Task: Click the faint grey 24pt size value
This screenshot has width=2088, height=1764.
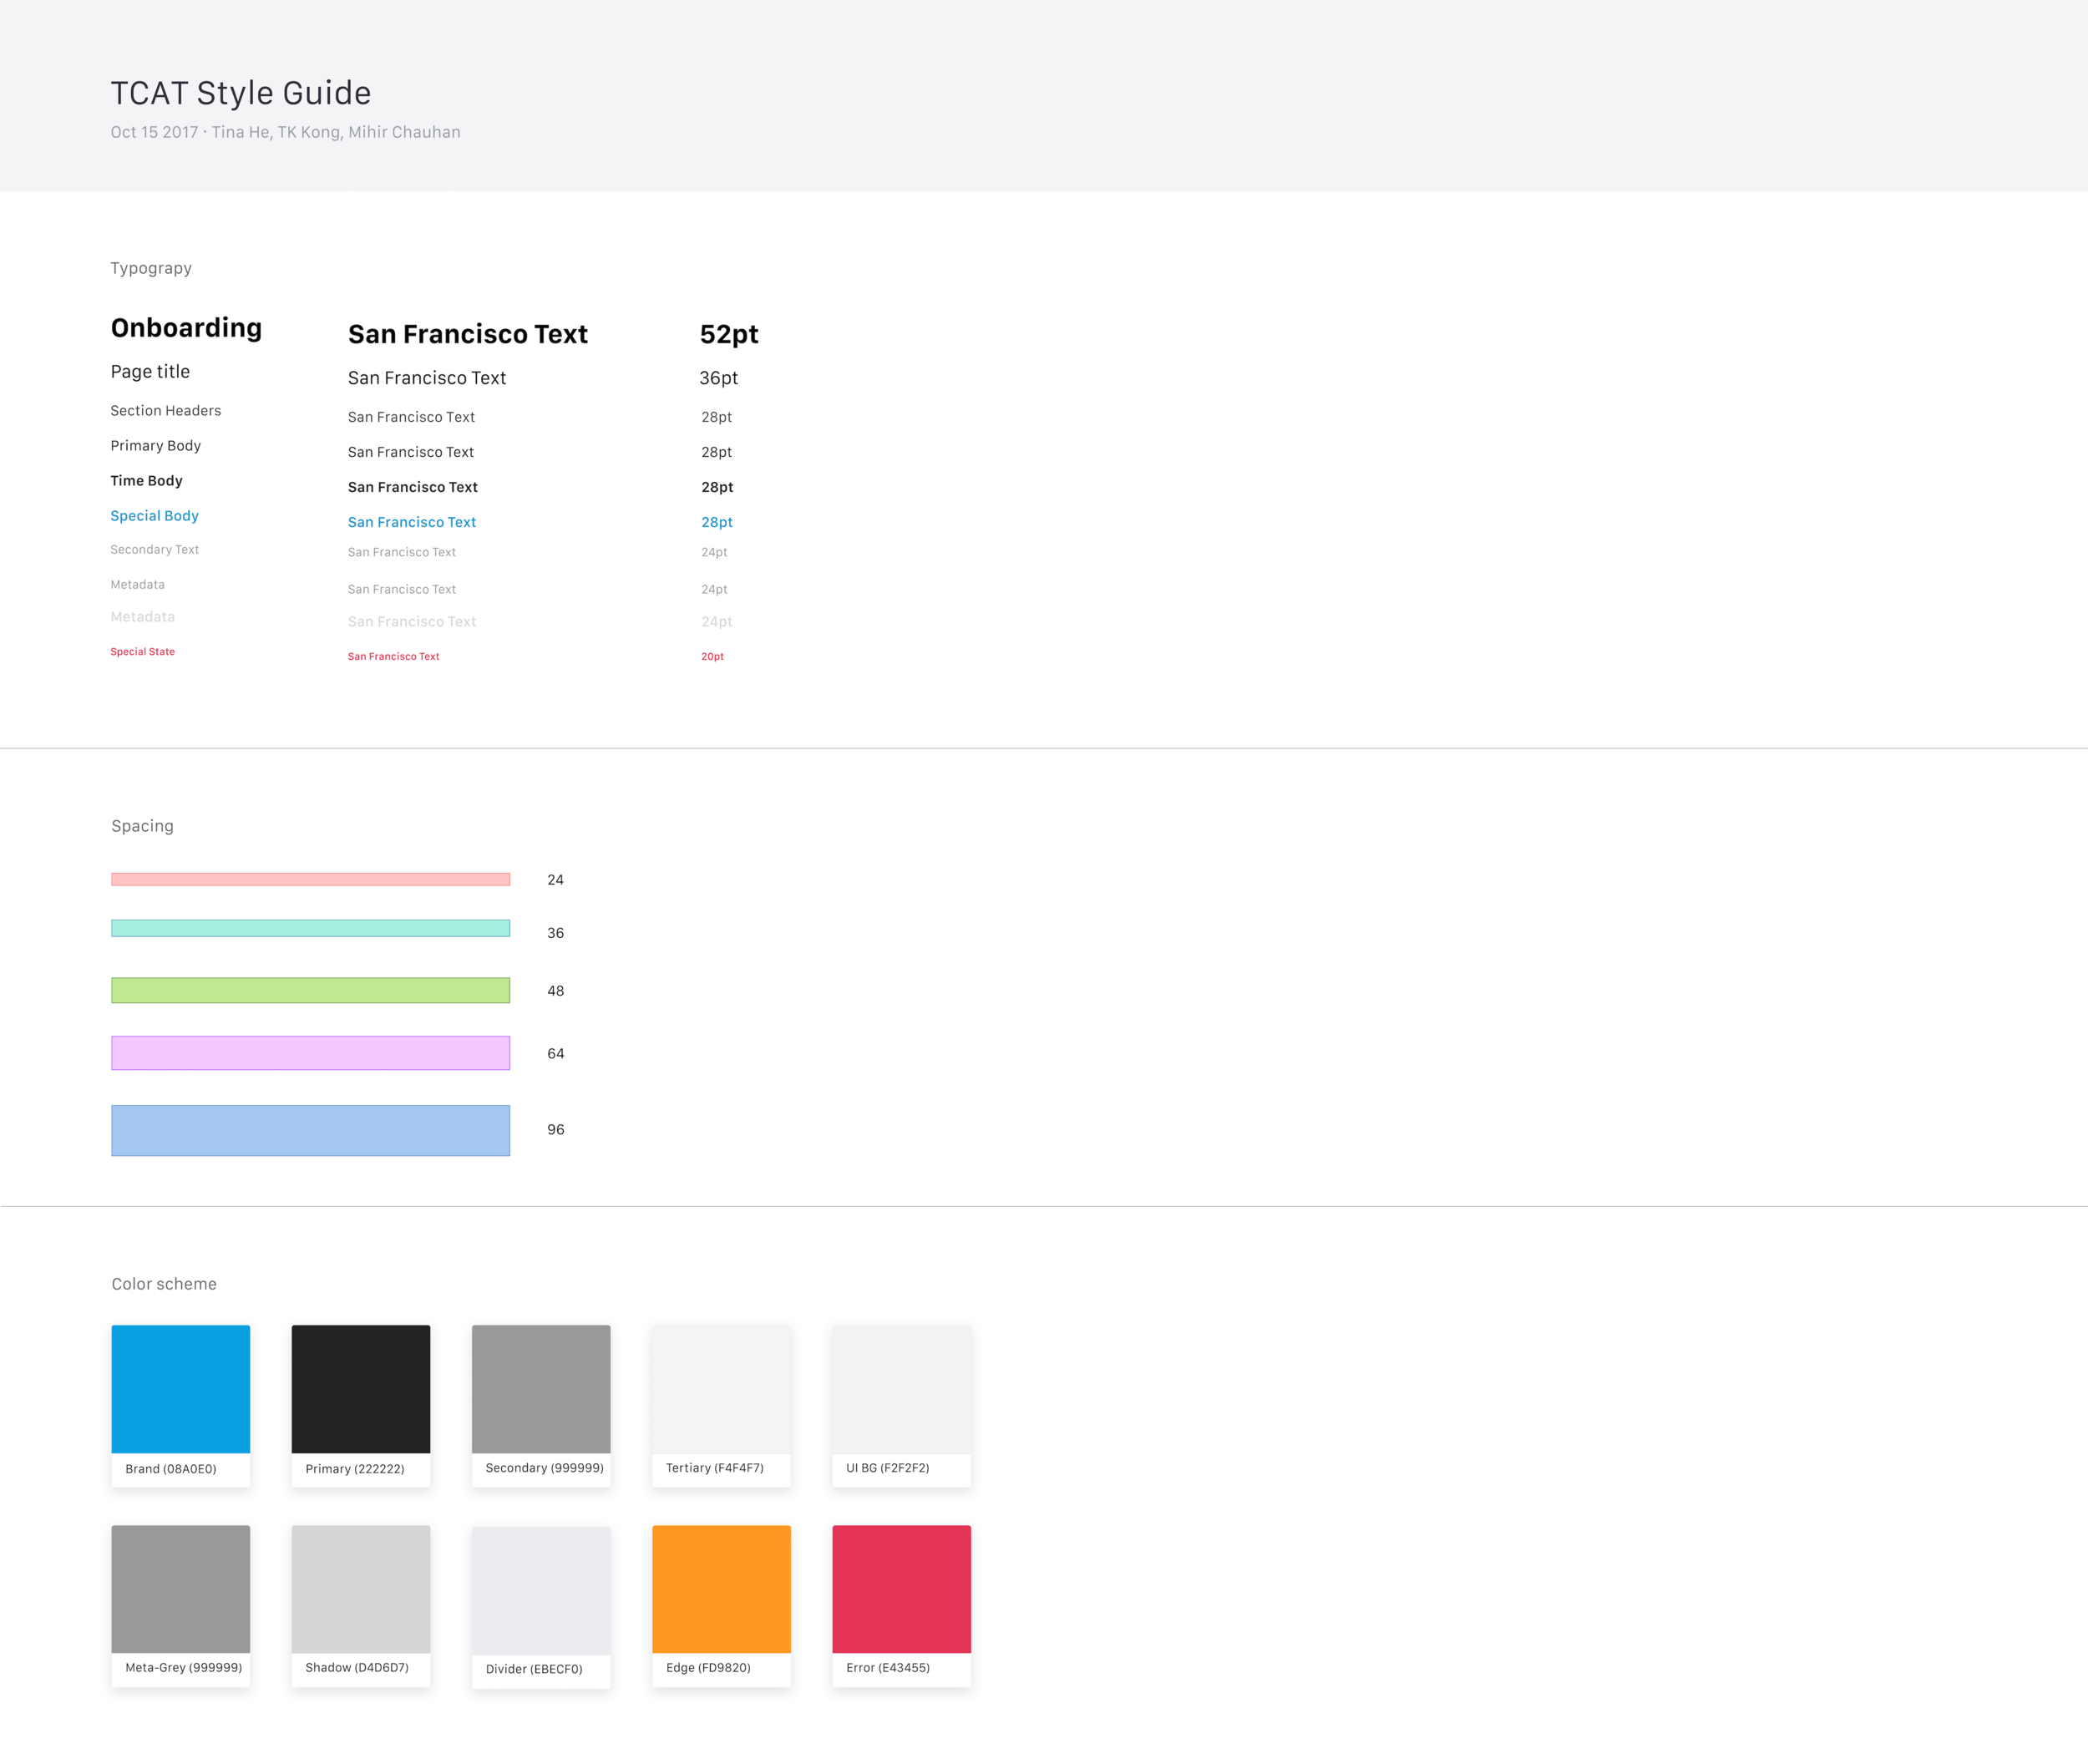Action: [x=717, y=621]
